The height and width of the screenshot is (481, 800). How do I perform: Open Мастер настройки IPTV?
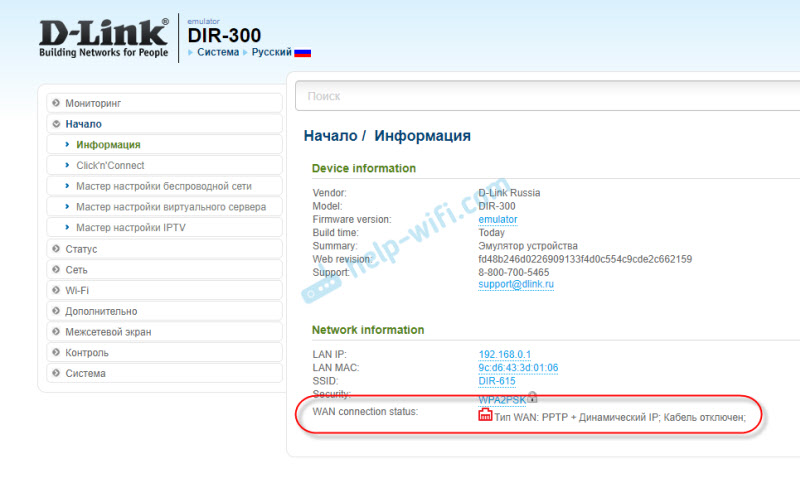point(164,227)
